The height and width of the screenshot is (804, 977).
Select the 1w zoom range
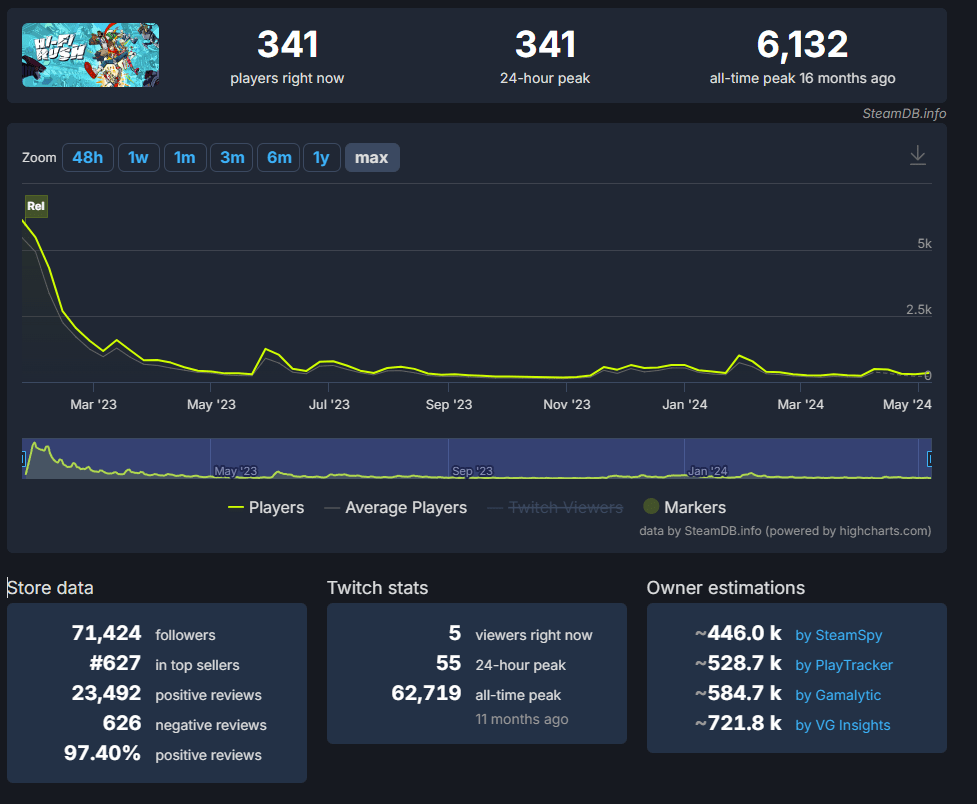click(138, 158)
